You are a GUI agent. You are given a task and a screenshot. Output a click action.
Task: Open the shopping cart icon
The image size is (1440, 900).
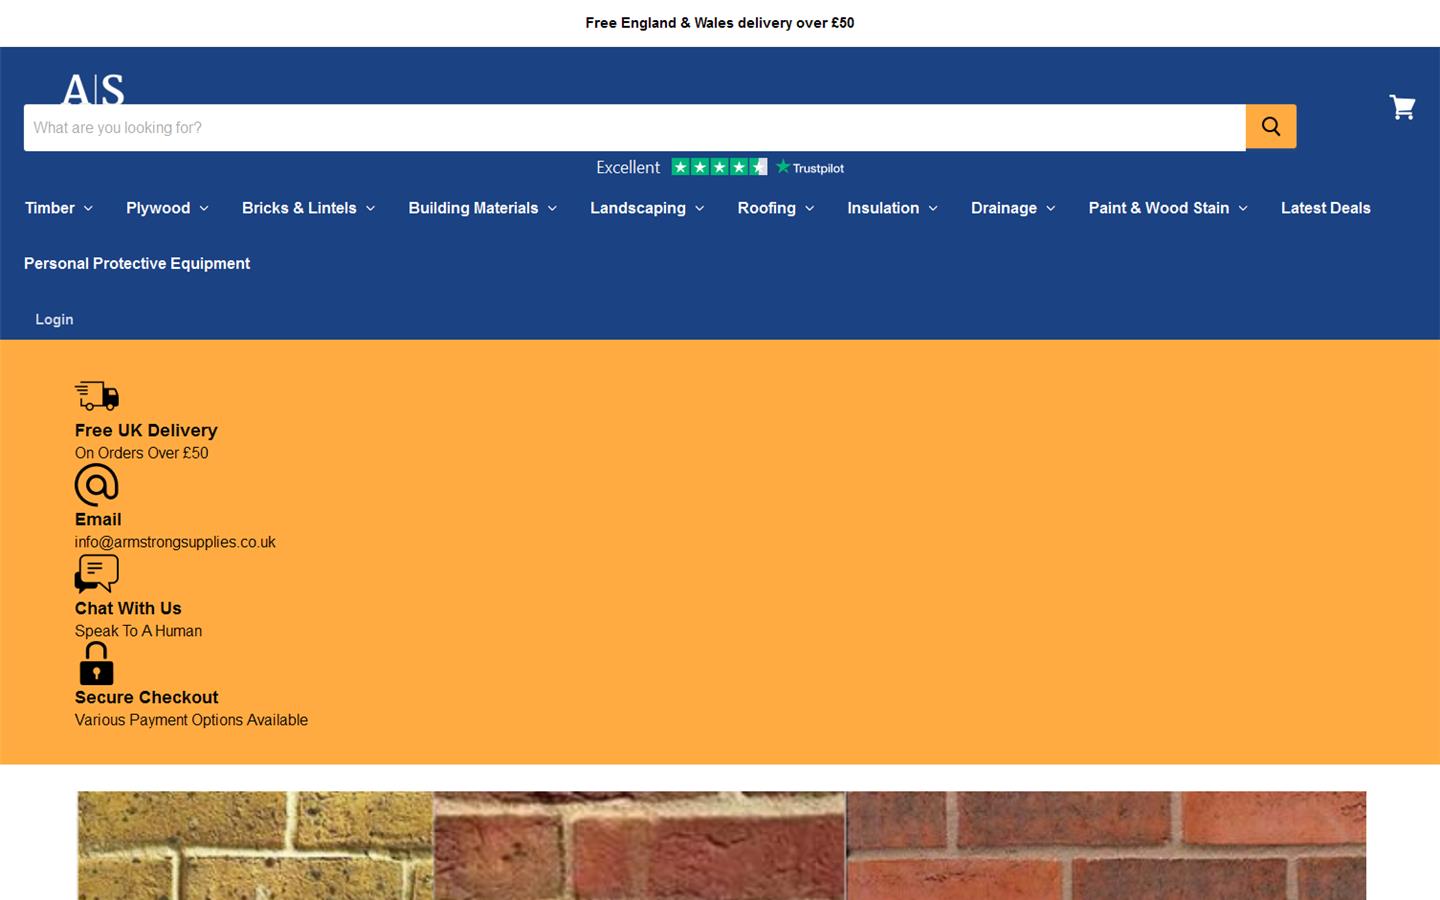click(x=1402, y=107)
